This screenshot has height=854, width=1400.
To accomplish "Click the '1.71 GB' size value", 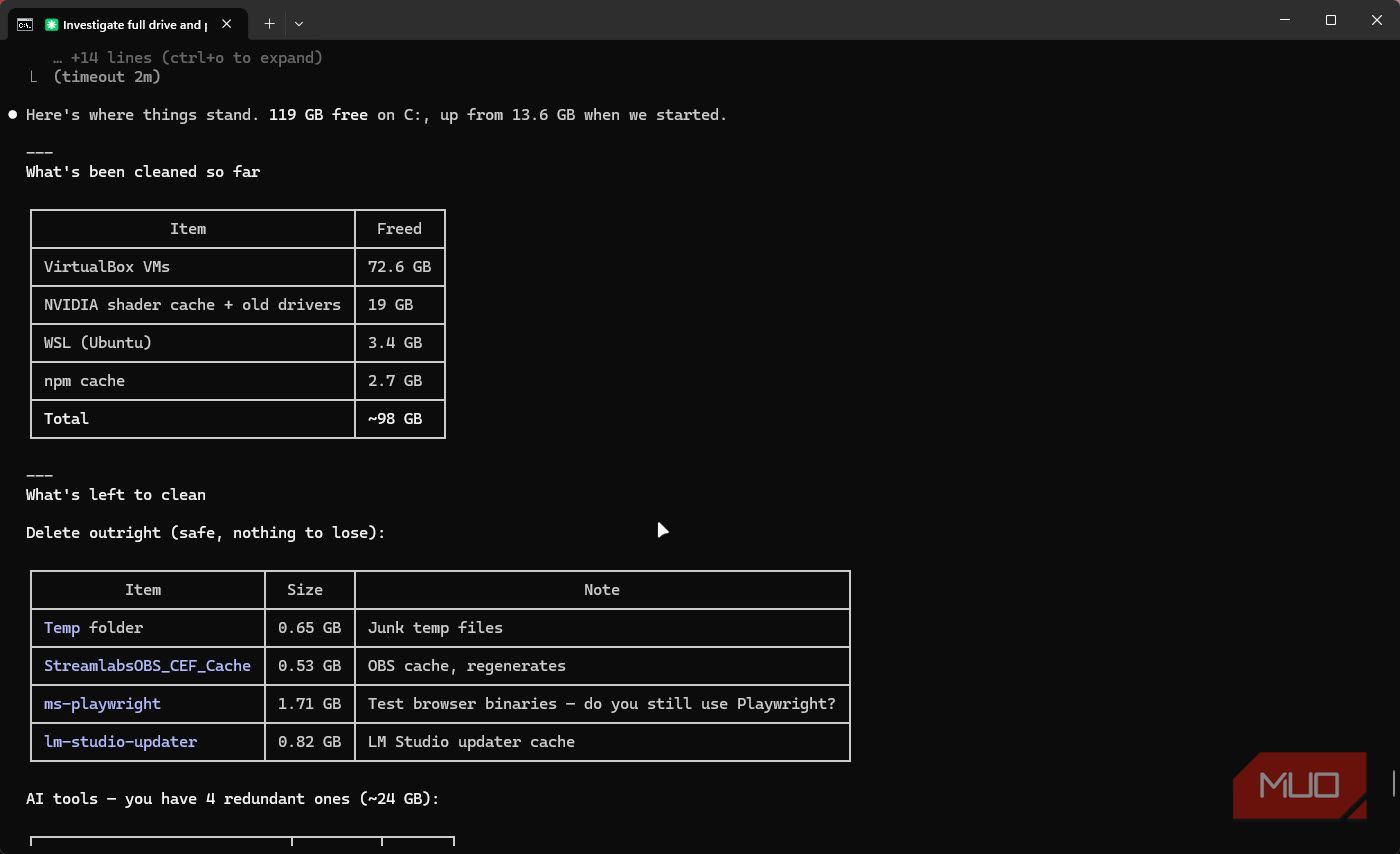I will 309,704.
